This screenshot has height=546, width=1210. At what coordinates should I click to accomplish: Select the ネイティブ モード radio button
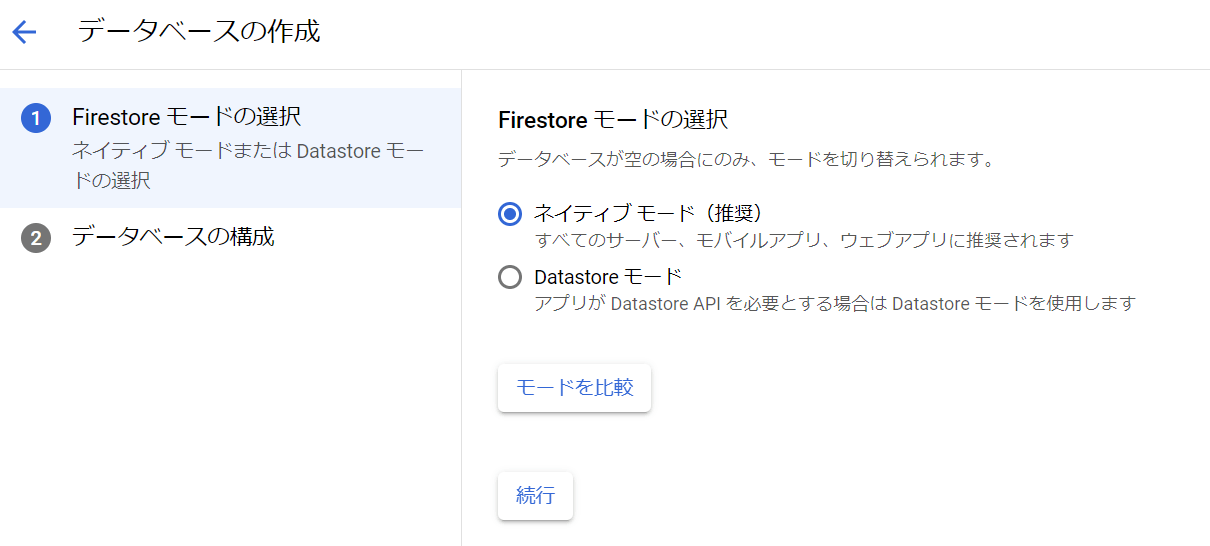pyautogui.click(x=510, y=213)
